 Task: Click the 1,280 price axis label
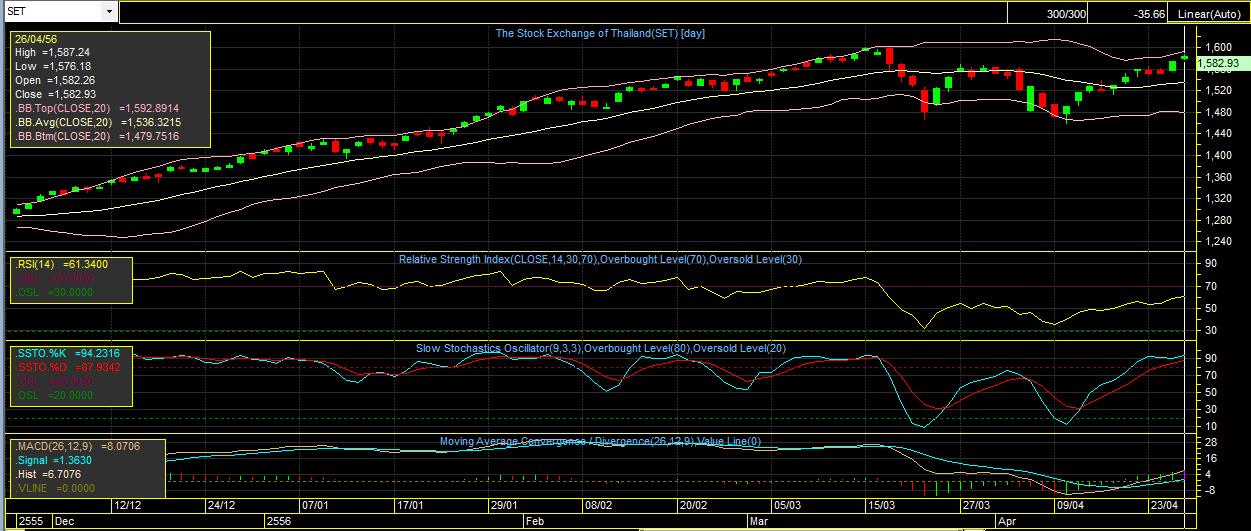1219,220
